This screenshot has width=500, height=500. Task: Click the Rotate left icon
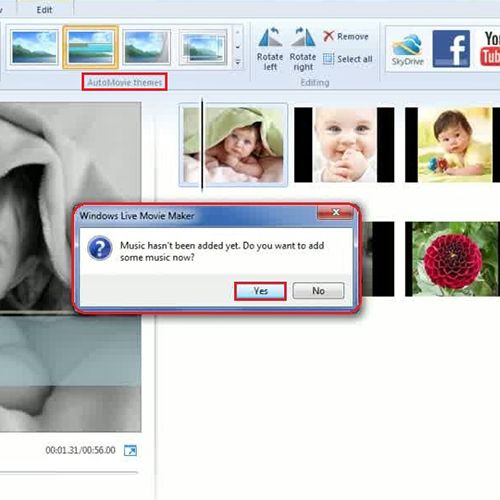click(x=270, y=49)
